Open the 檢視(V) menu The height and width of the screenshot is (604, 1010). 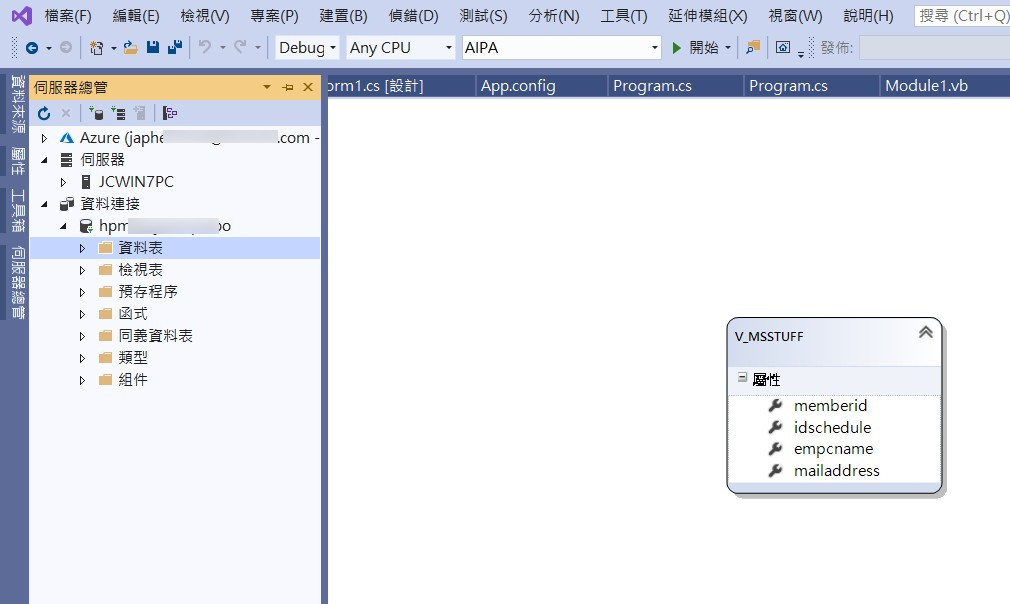205,16
